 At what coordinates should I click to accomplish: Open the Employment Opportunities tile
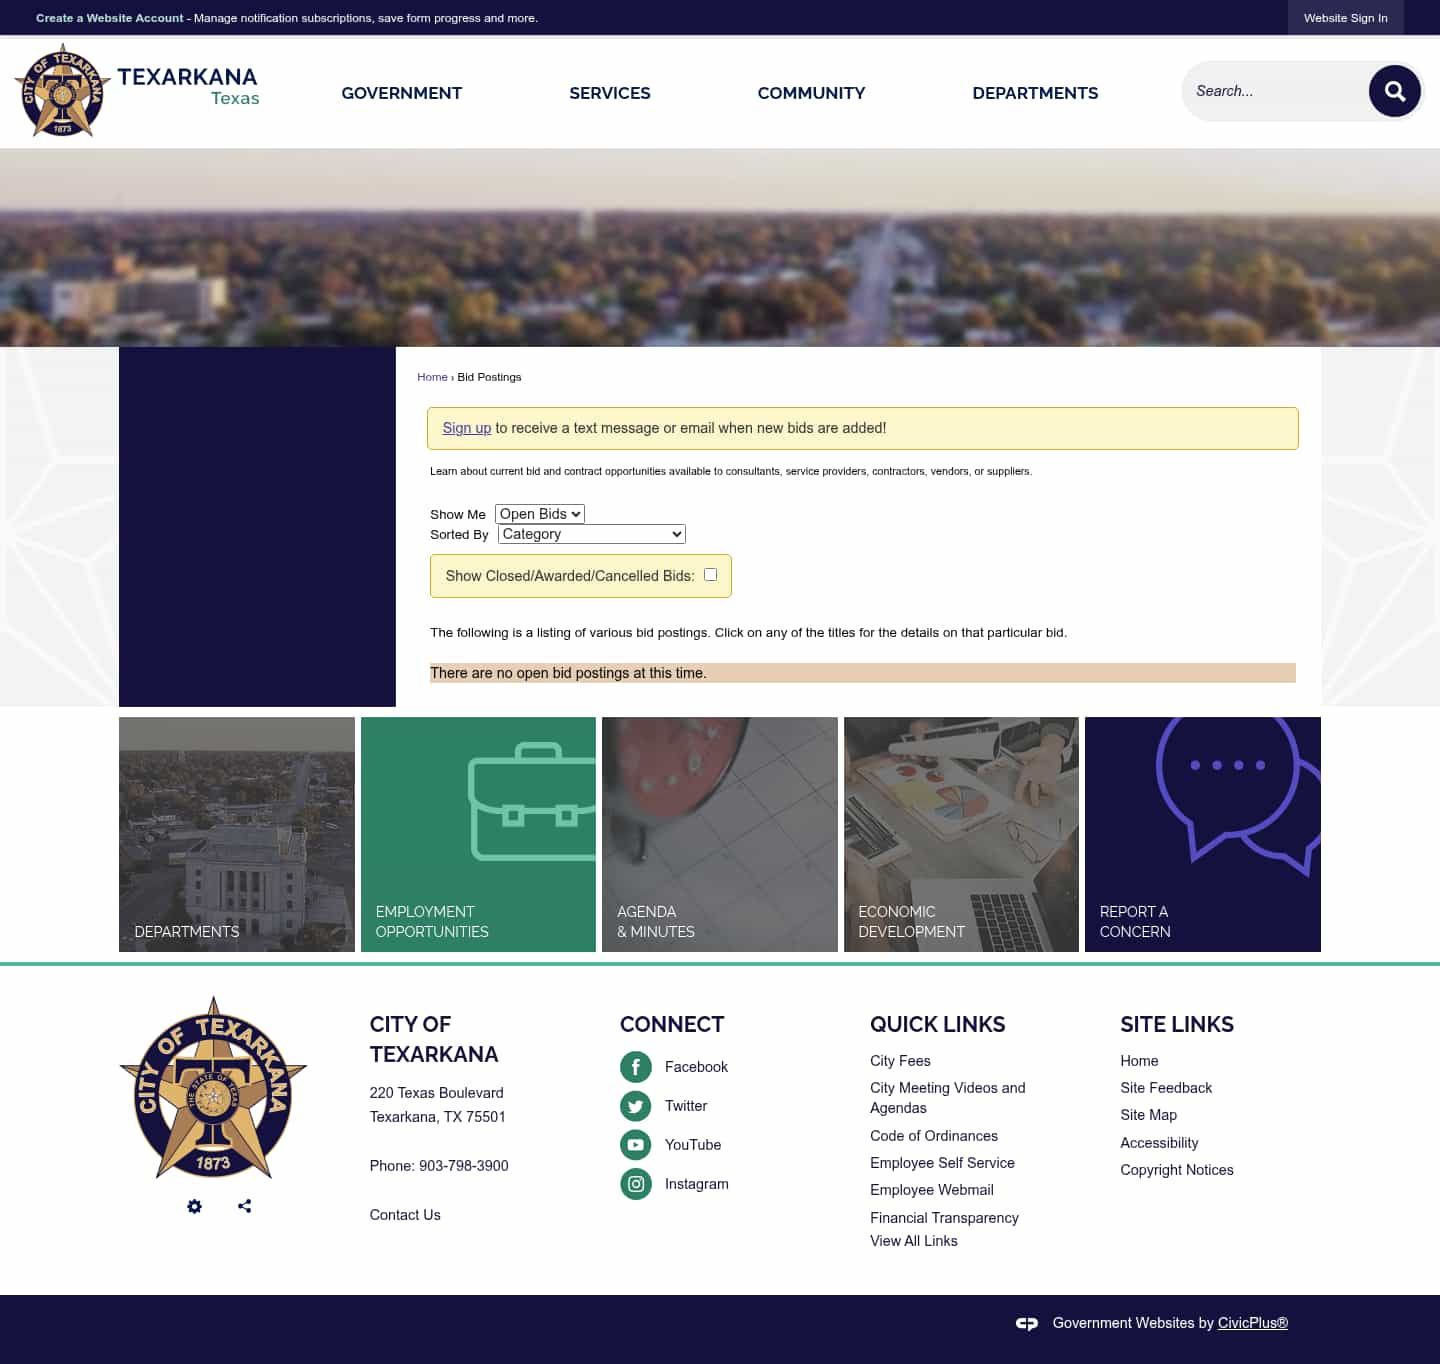click(478, 834)
